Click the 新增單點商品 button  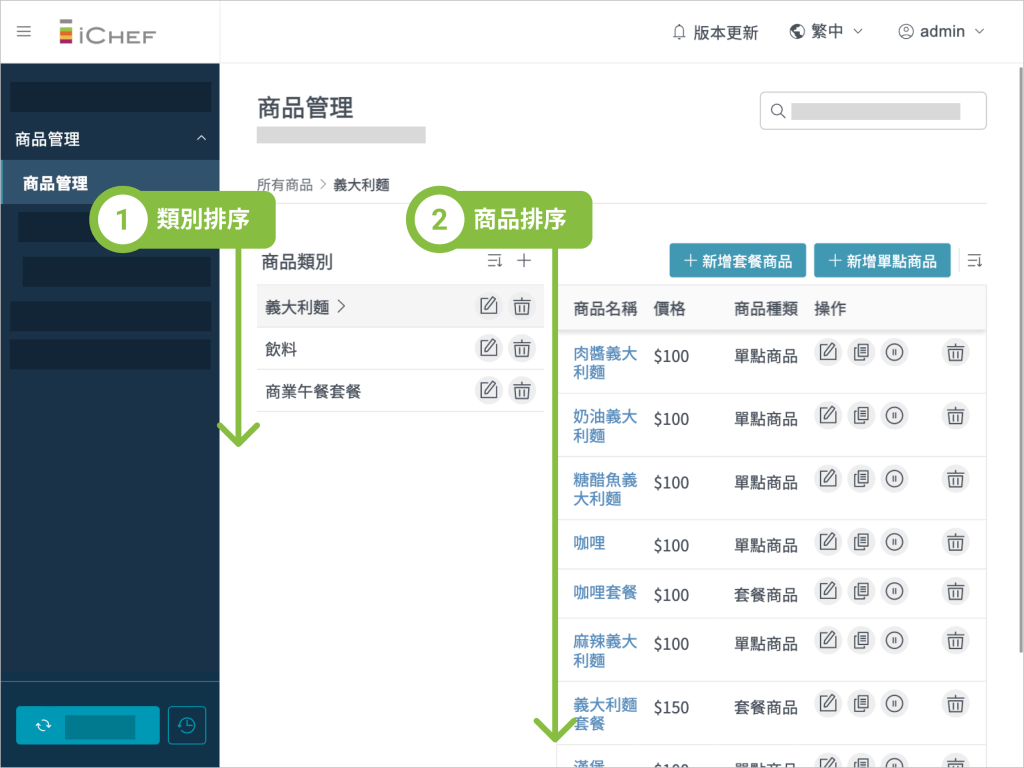[882, 261]
